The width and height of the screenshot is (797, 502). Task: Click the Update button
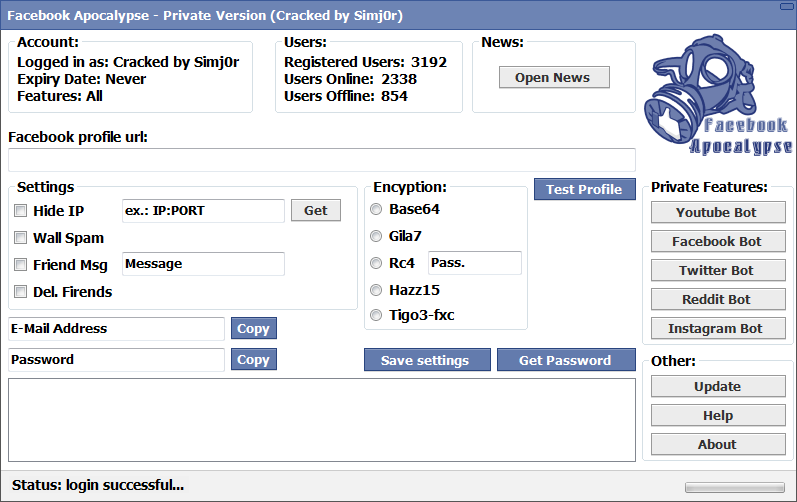(718, 386)
